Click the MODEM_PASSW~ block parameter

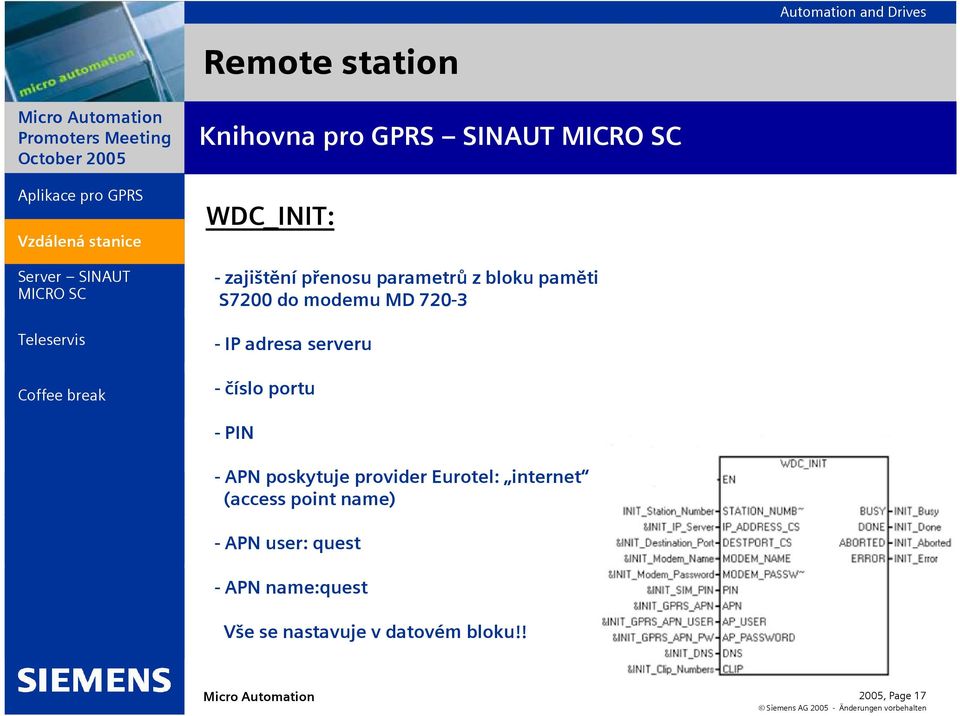tap(763, 575)
